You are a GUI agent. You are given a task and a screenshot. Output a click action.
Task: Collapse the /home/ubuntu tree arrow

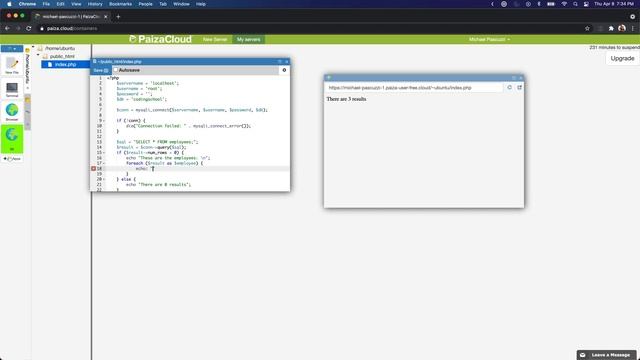click(33, 47)
